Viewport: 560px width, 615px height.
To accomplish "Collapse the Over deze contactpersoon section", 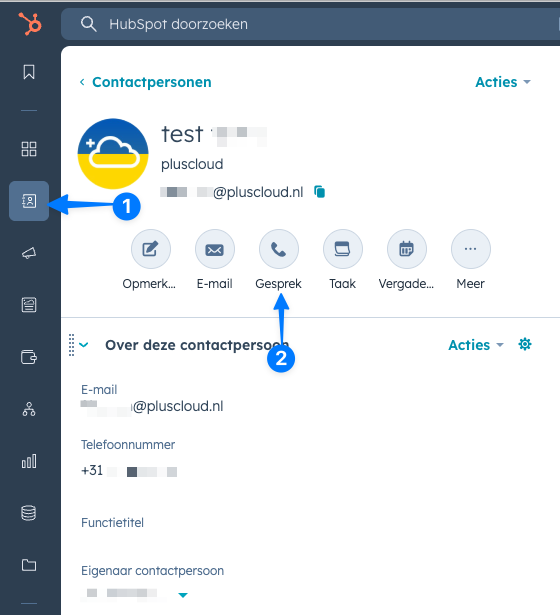I will (84, 345).
